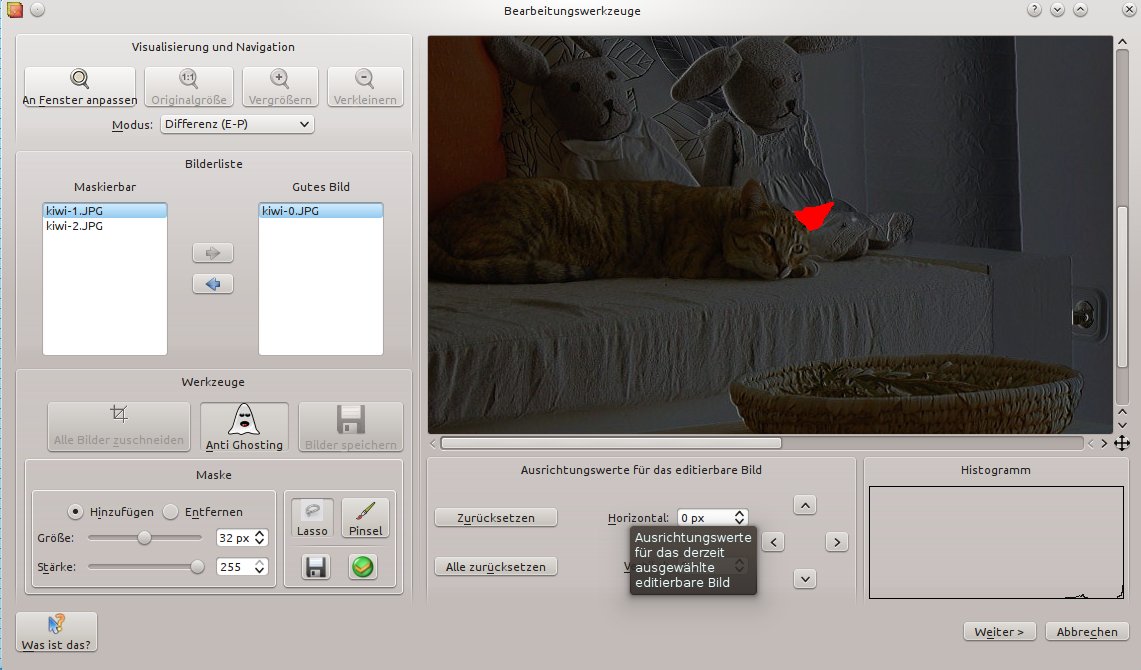Image resolution: width=1141 pixels, height=670 pixels.
Task: Open the Modus dropdown Differenz (E-P)
Action: point(237,124)
